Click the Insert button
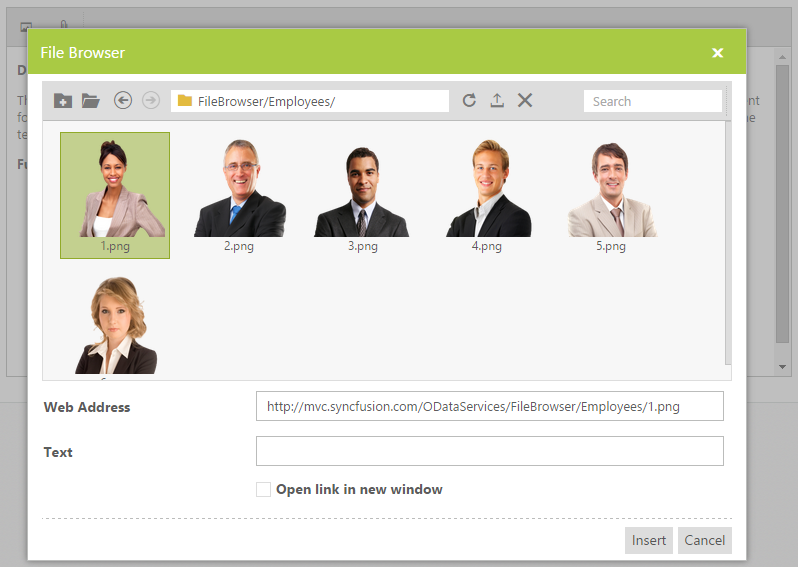 pos(648,540)
